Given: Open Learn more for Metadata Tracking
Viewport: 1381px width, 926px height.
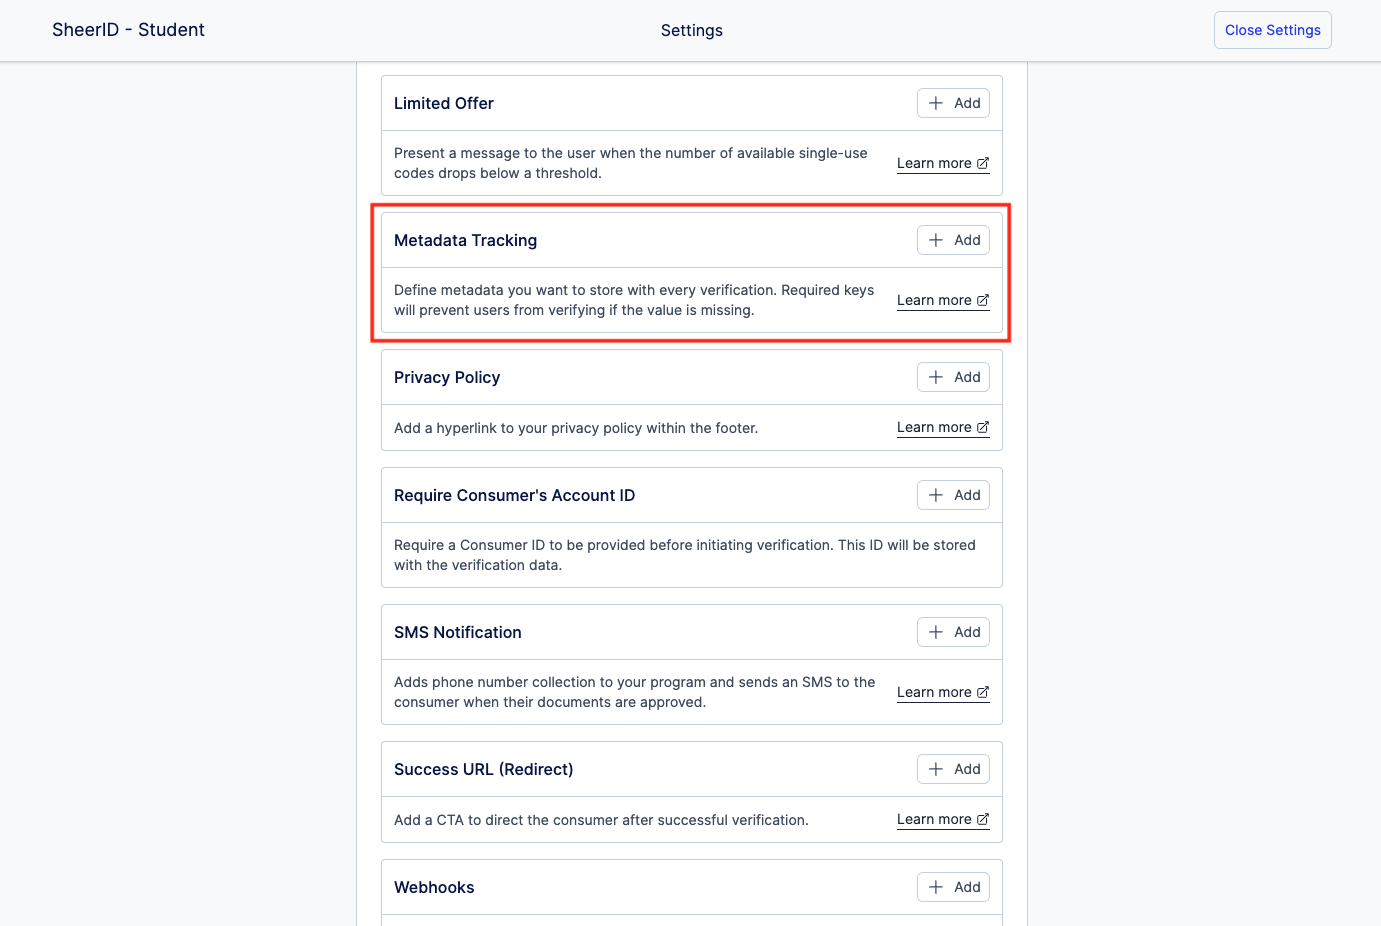Looking at the screenshot, I should (934, 300).
